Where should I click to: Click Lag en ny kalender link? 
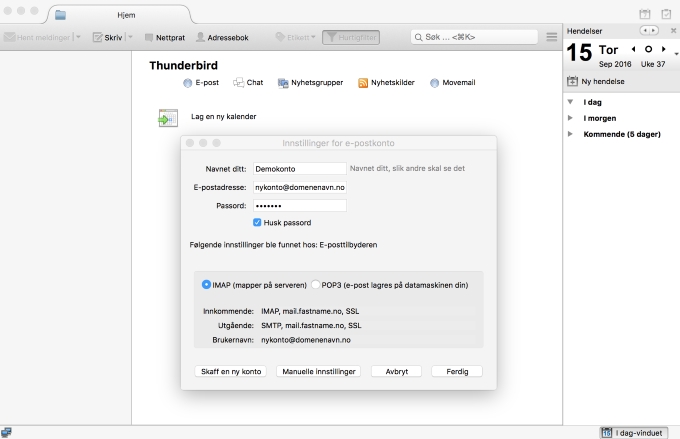click(x=224, y=117)
